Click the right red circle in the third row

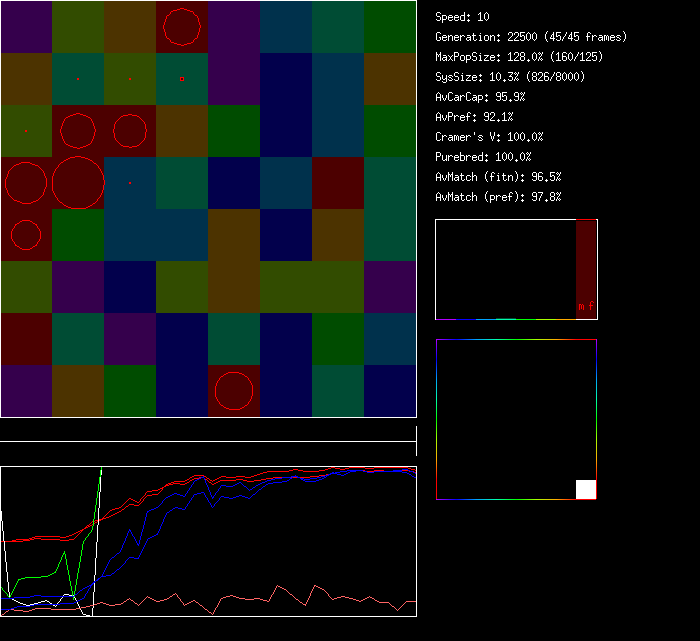point(130,131)
